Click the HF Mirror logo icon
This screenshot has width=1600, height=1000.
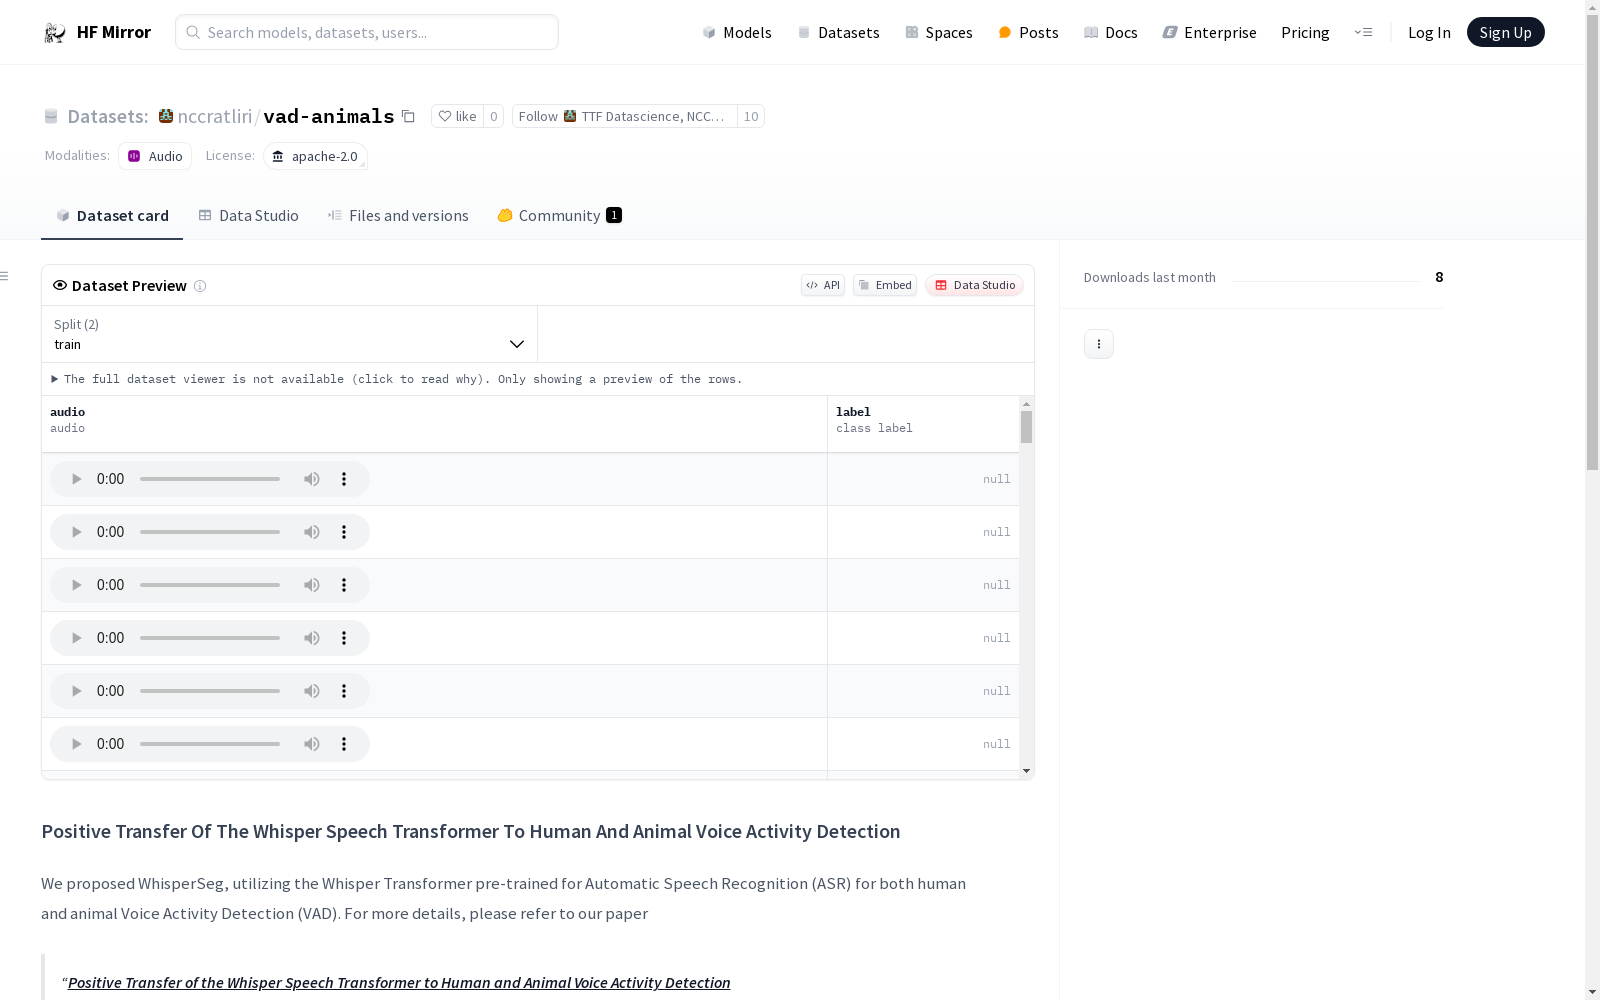55,33
